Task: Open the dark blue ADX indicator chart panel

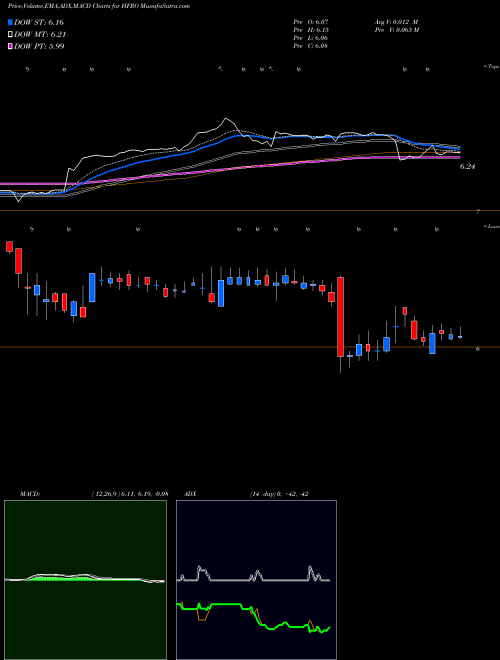Action: click(x=256, y=580)
